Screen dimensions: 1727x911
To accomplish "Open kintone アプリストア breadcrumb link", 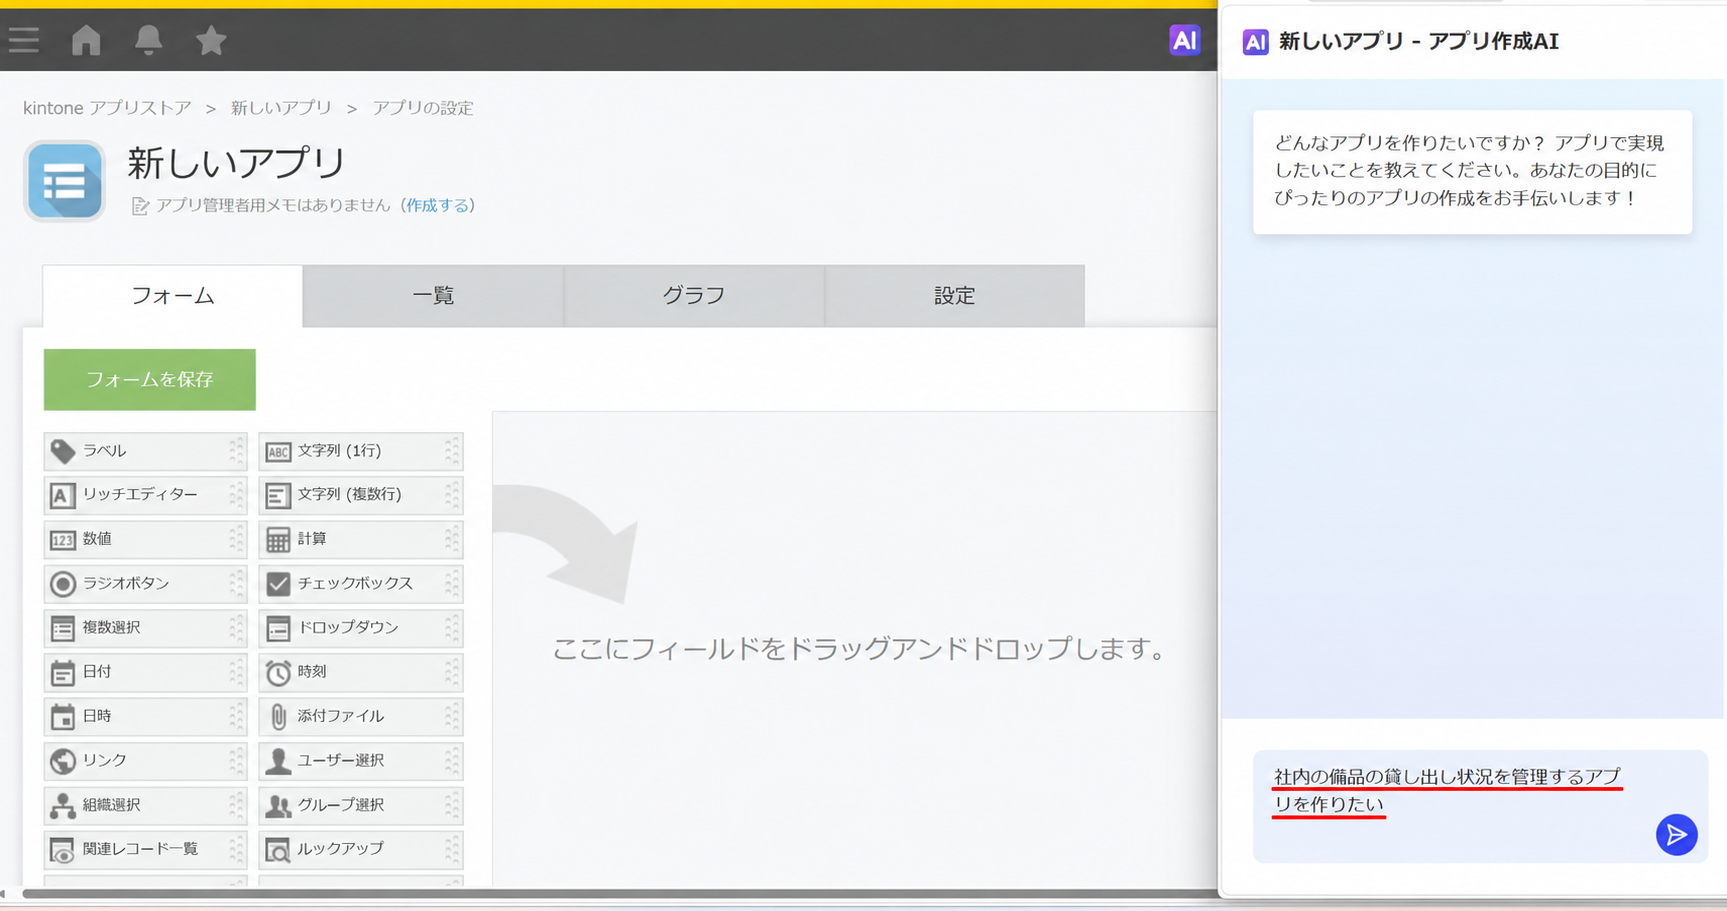I will [x=107, y=108].
